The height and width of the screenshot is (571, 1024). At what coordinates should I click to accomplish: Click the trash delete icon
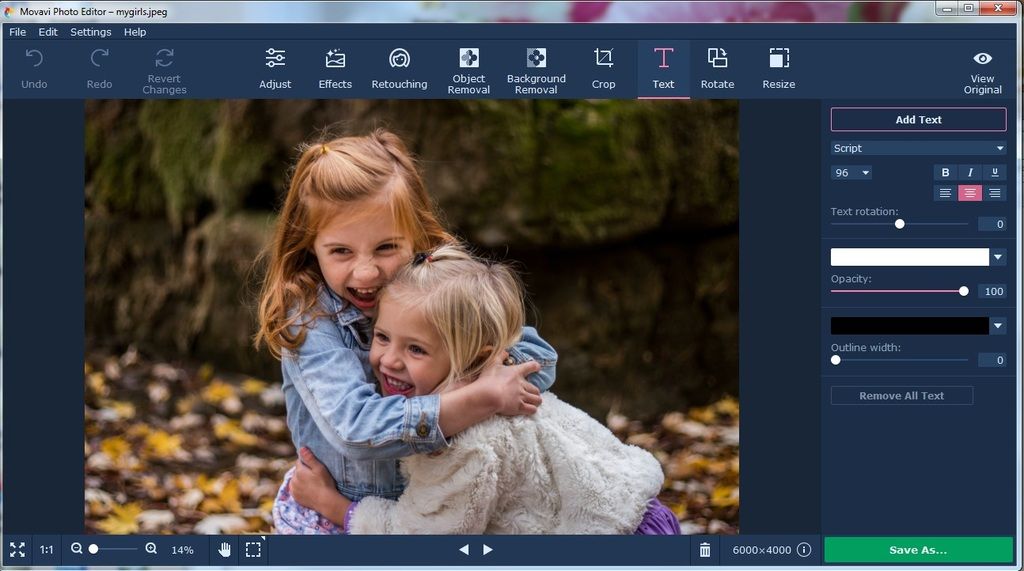tap(705, 550)
